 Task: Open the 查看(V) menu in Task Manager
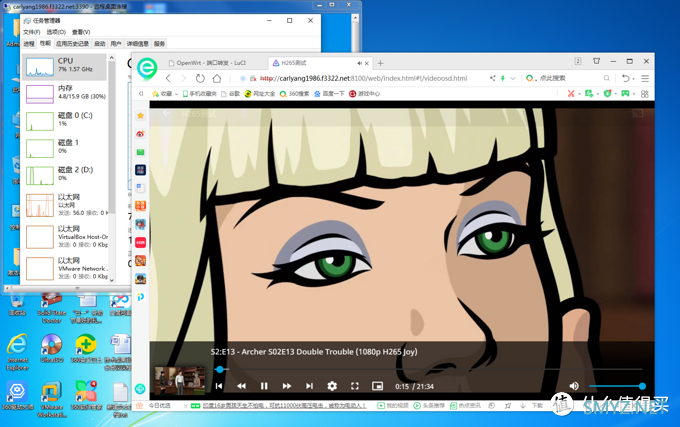coord(81,32)
